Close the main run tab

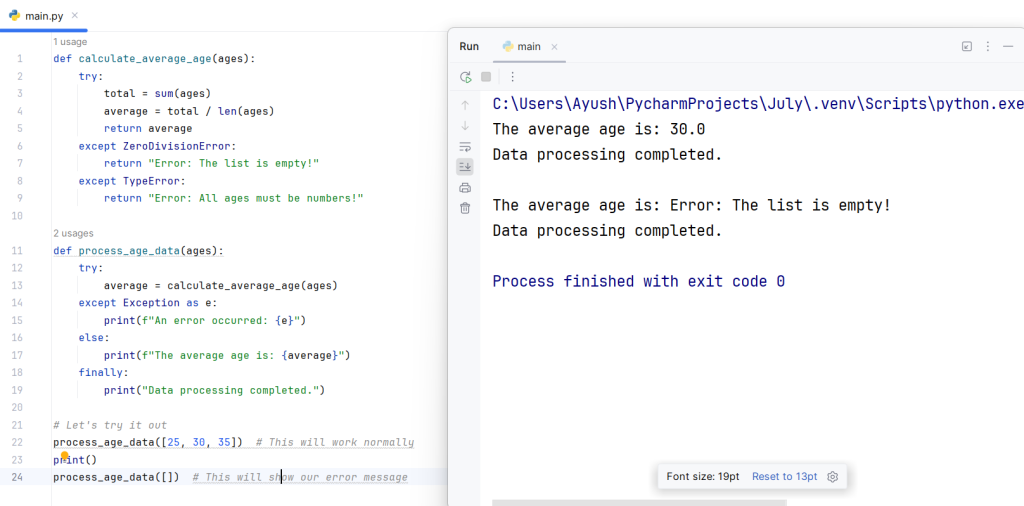tap(554, 47)
